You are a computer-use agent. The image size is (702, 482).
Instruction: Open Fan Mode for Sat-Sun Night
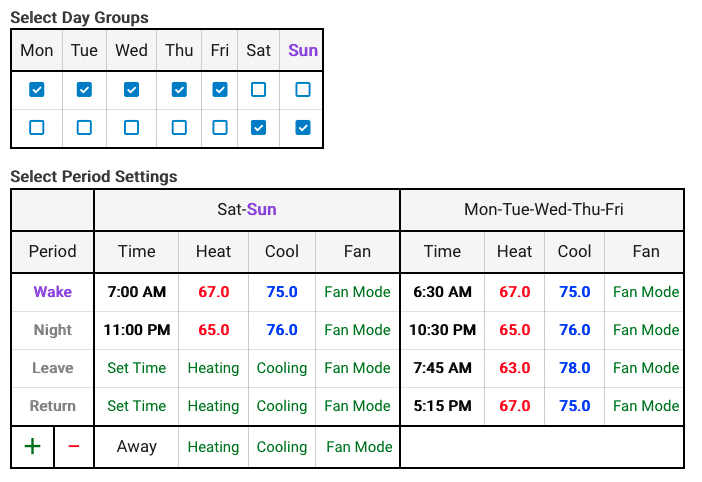(x=357, y=330)
